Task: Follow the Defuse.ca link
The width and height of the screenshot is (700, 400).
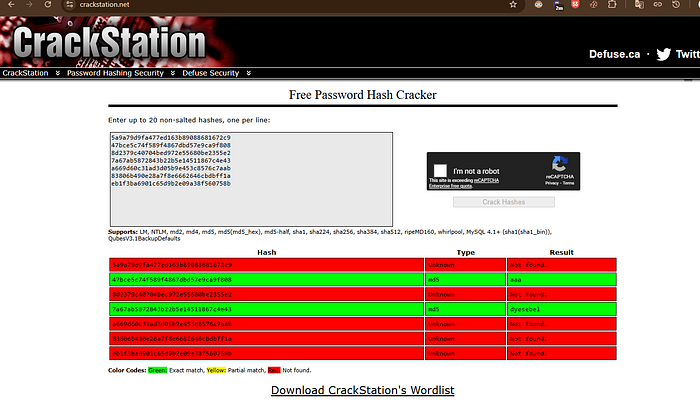Action: (x=614, y=54)
